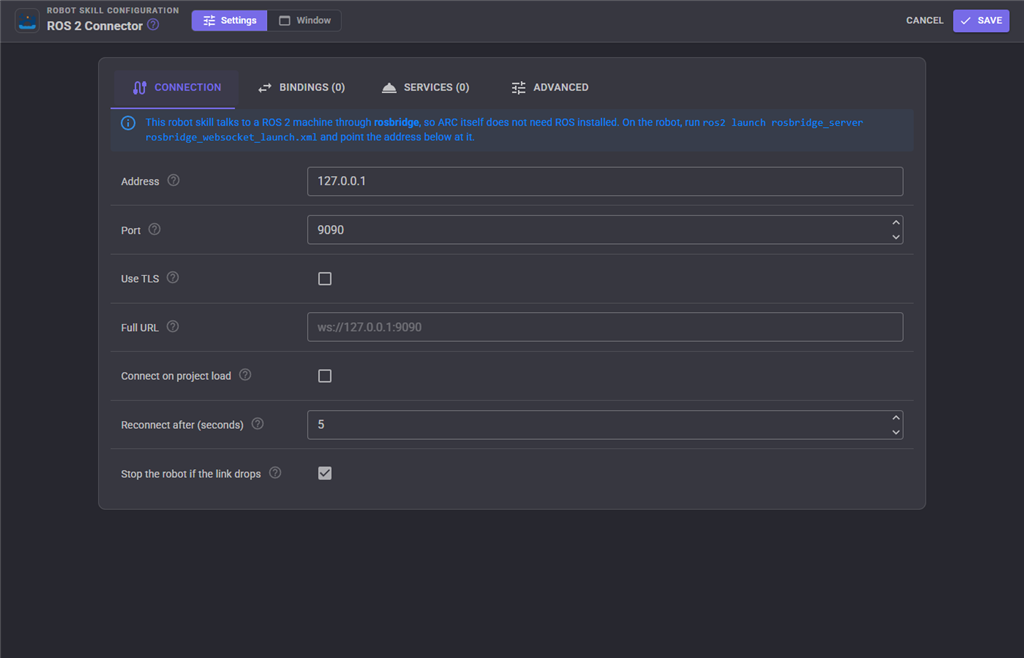Enable the Use TLS checkbox
The height and width of the screenshot is (658, 1024).
[x=325, y=279]
